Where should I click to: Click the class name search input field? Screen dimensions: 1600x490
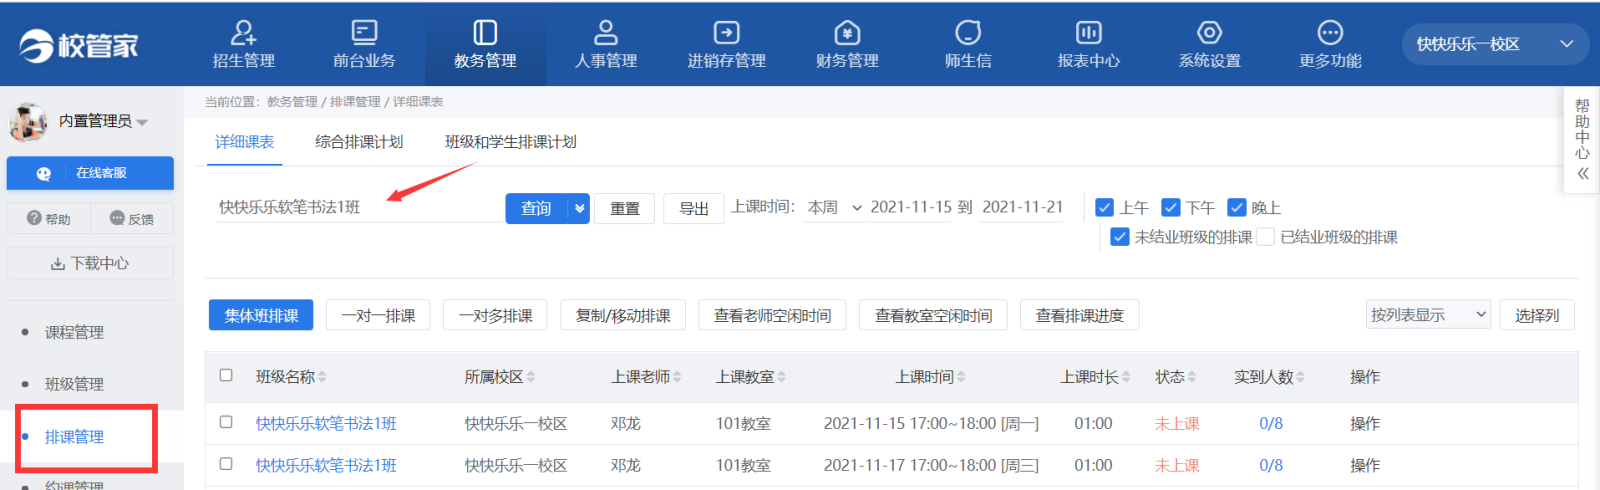pyautogui.click(x=355, y=207)
